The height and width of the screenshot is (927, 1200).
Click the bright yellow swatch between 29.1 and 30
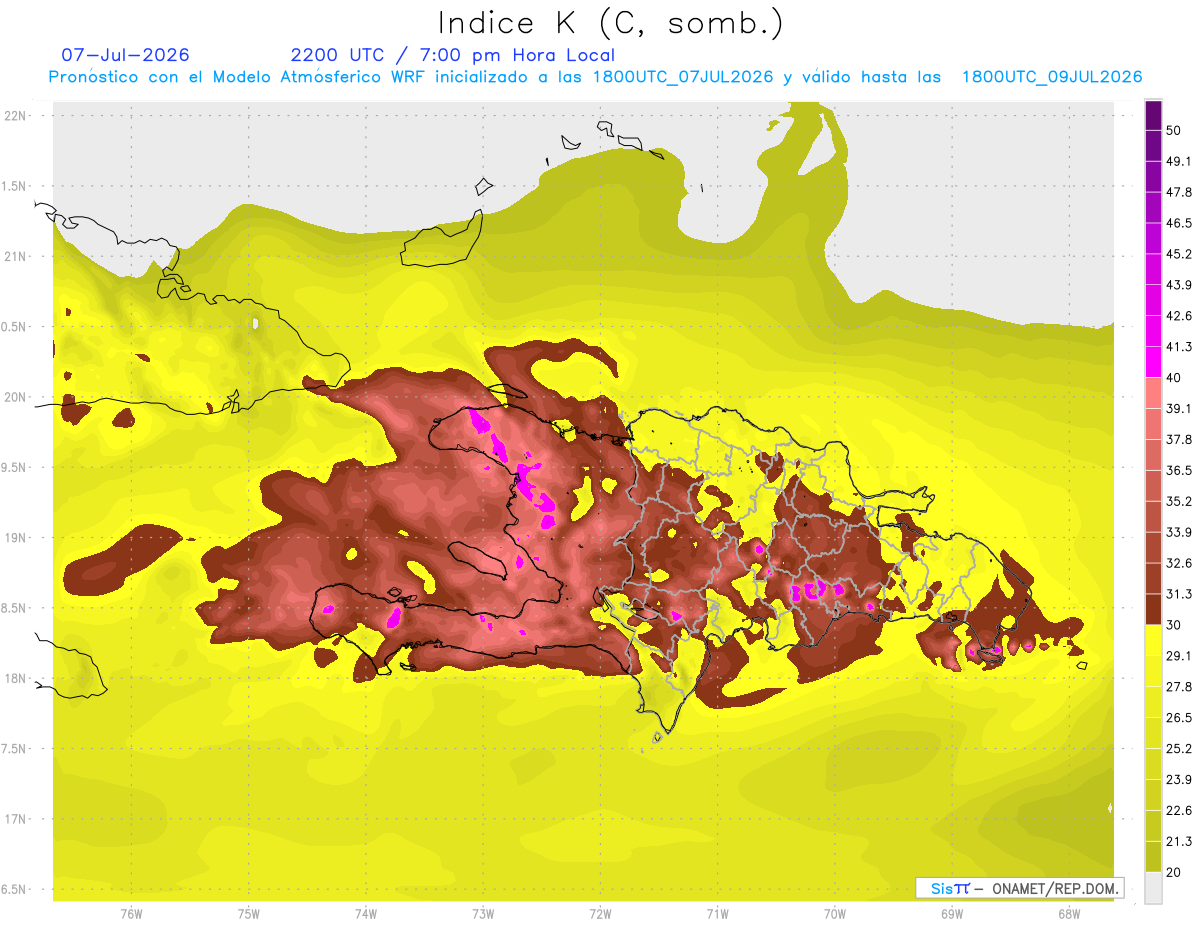coord(1153,640)
